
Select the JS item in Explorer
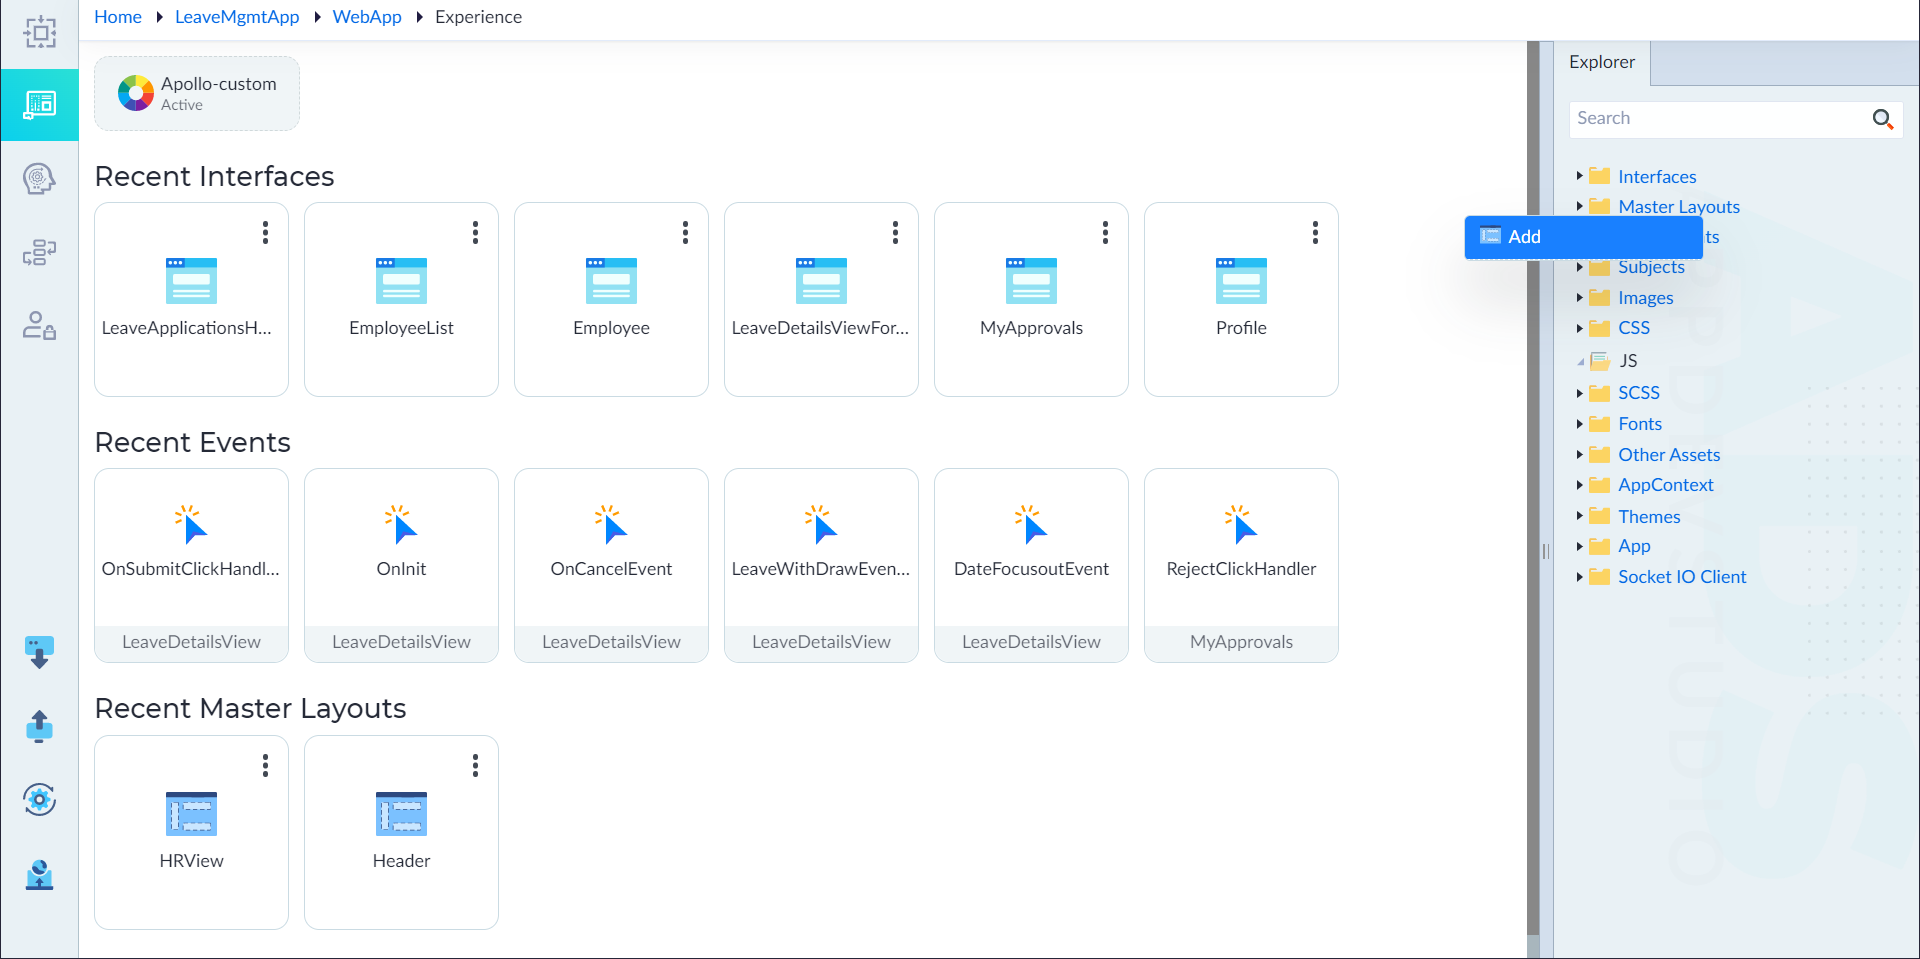point(1628,361)
